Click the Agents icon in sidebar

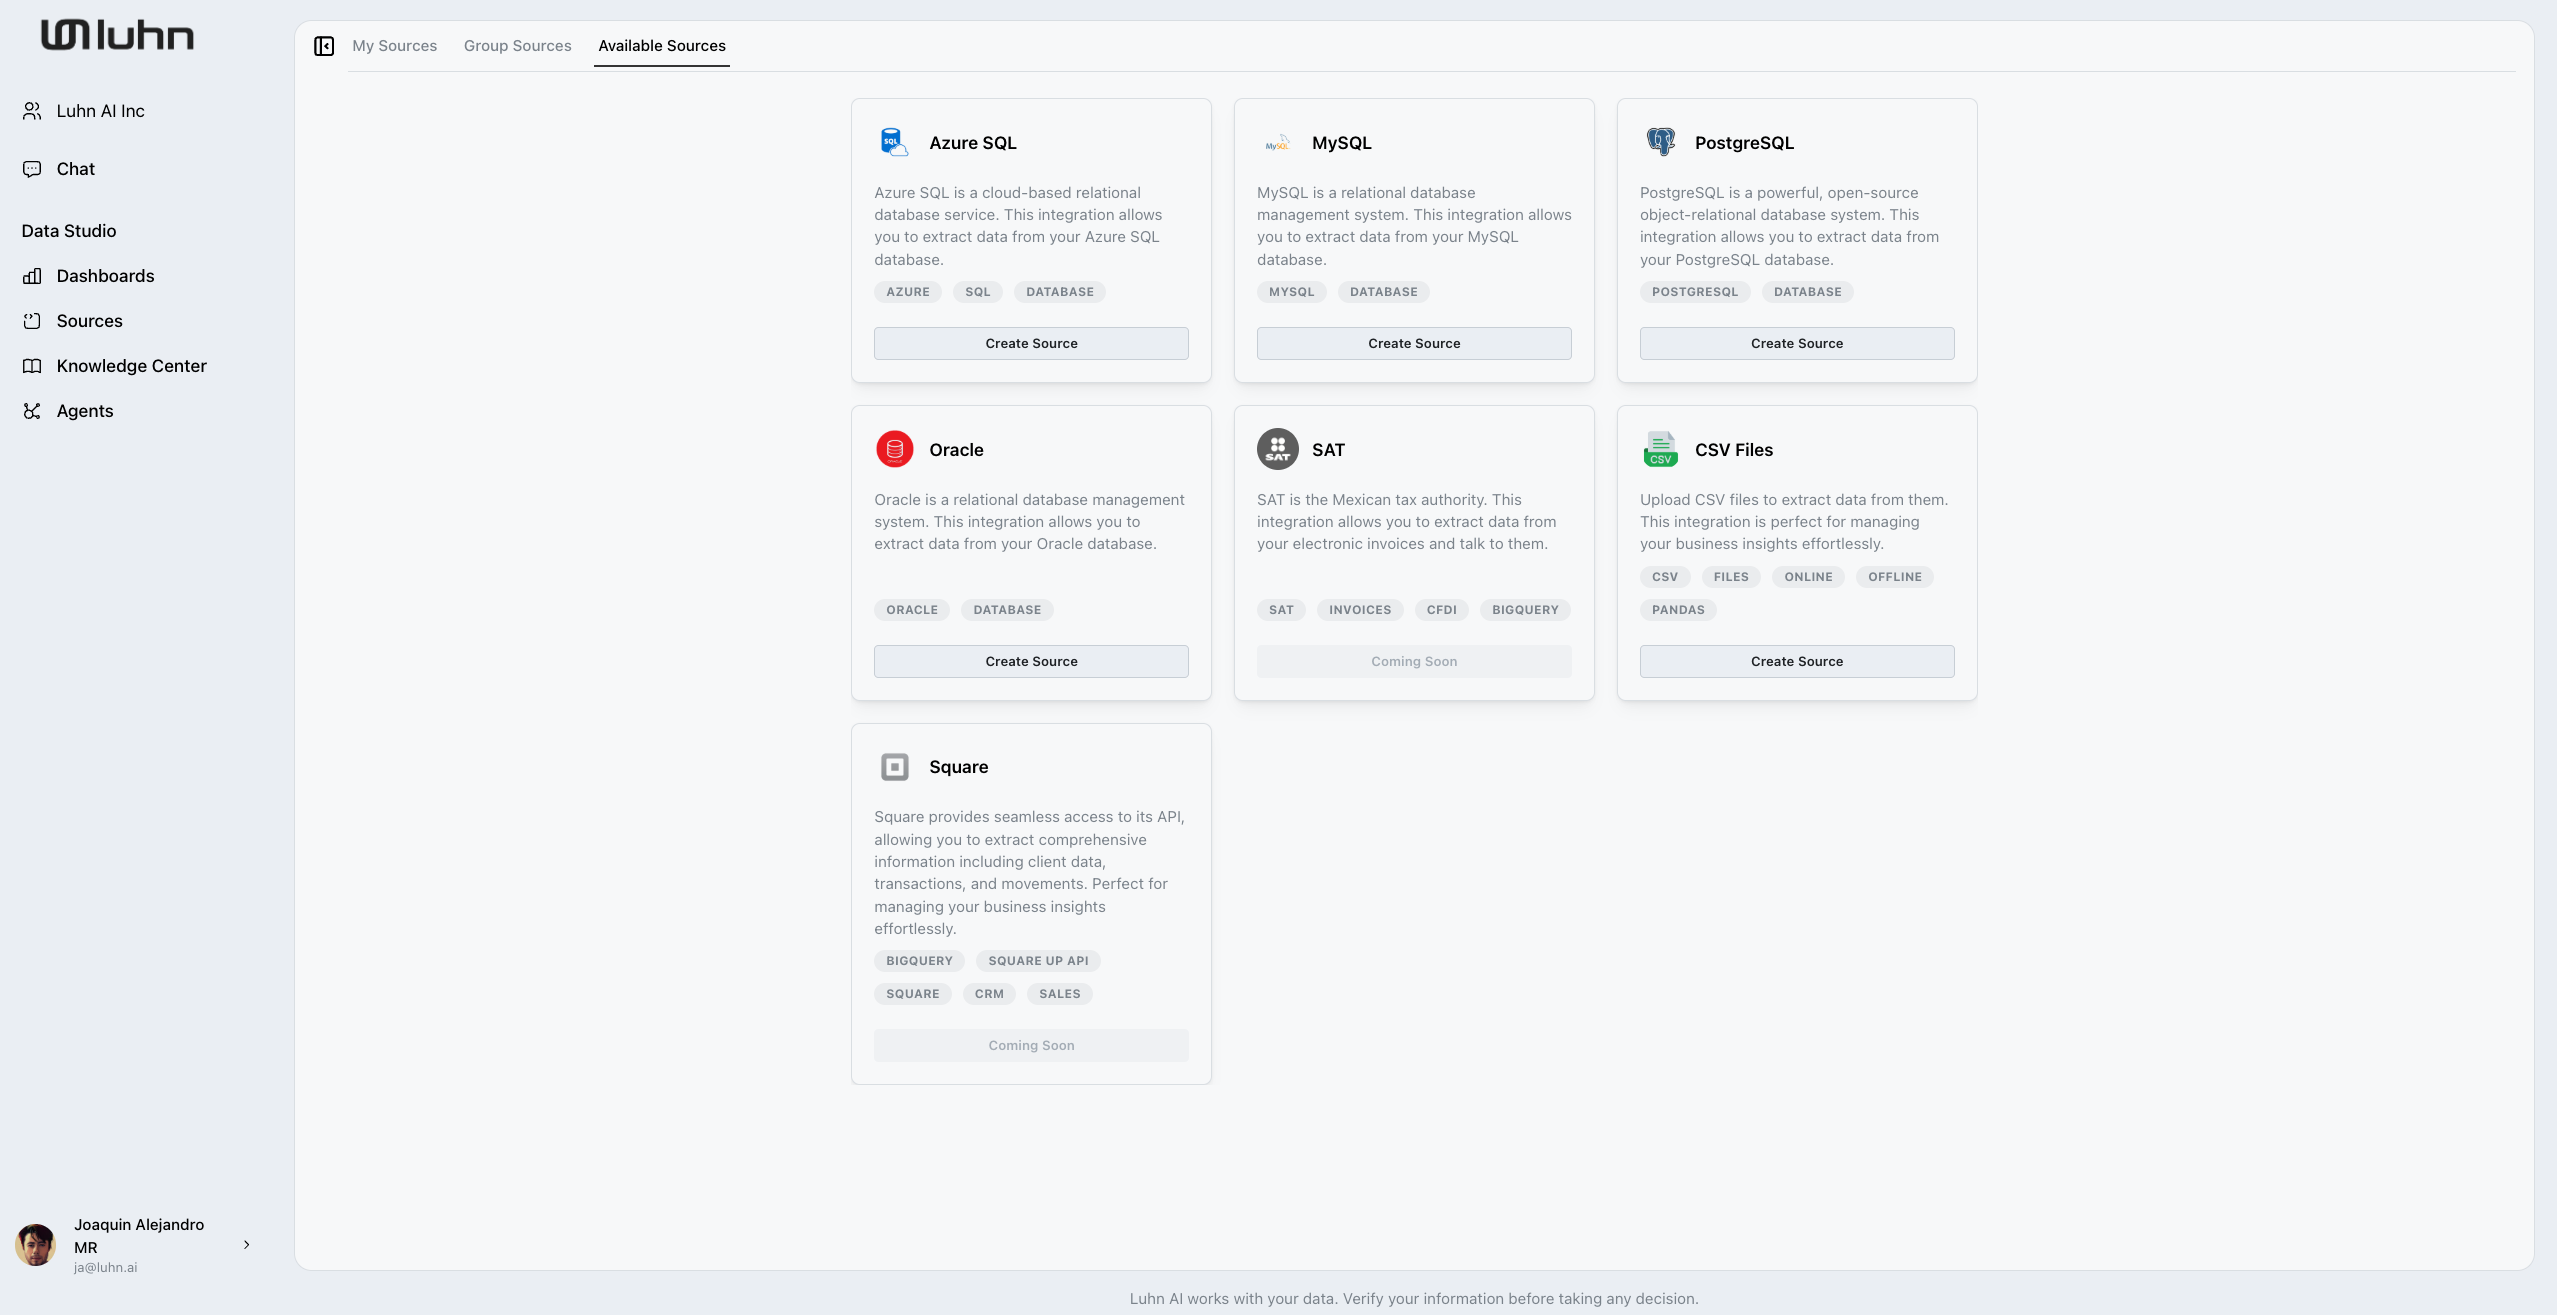pos(32,411)
